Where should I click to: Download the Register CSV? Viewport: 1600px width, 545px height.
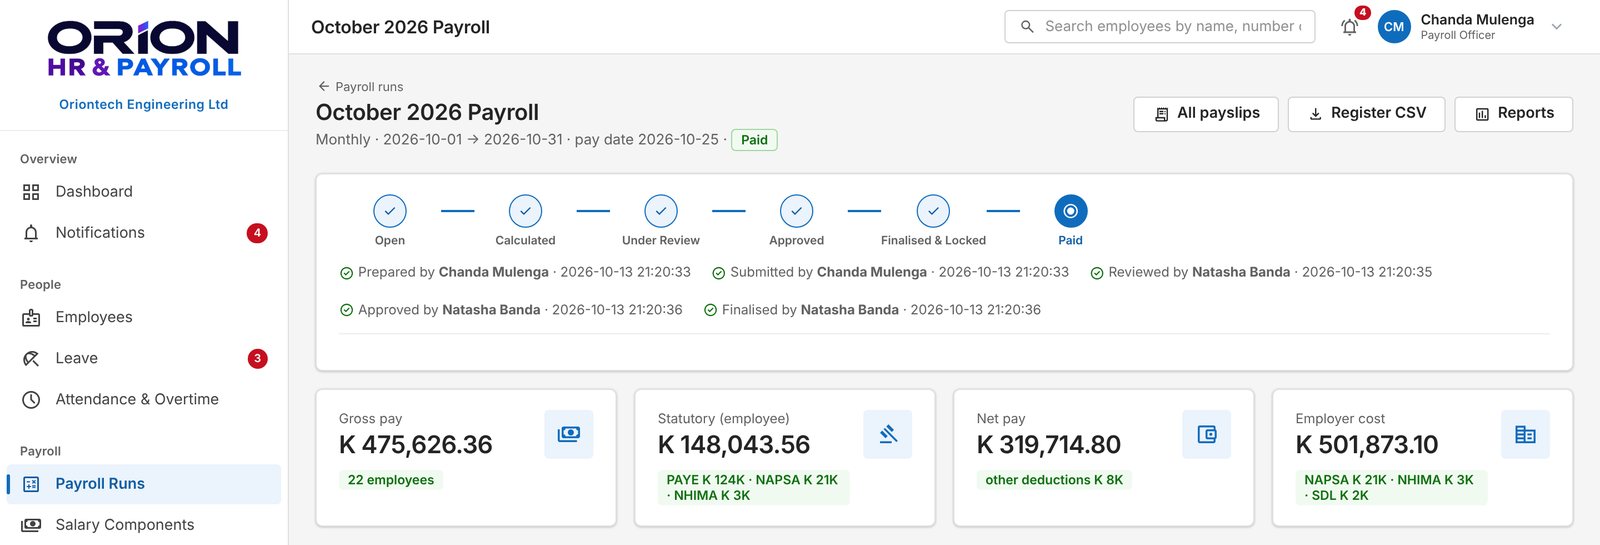[x=1367, y=114]
